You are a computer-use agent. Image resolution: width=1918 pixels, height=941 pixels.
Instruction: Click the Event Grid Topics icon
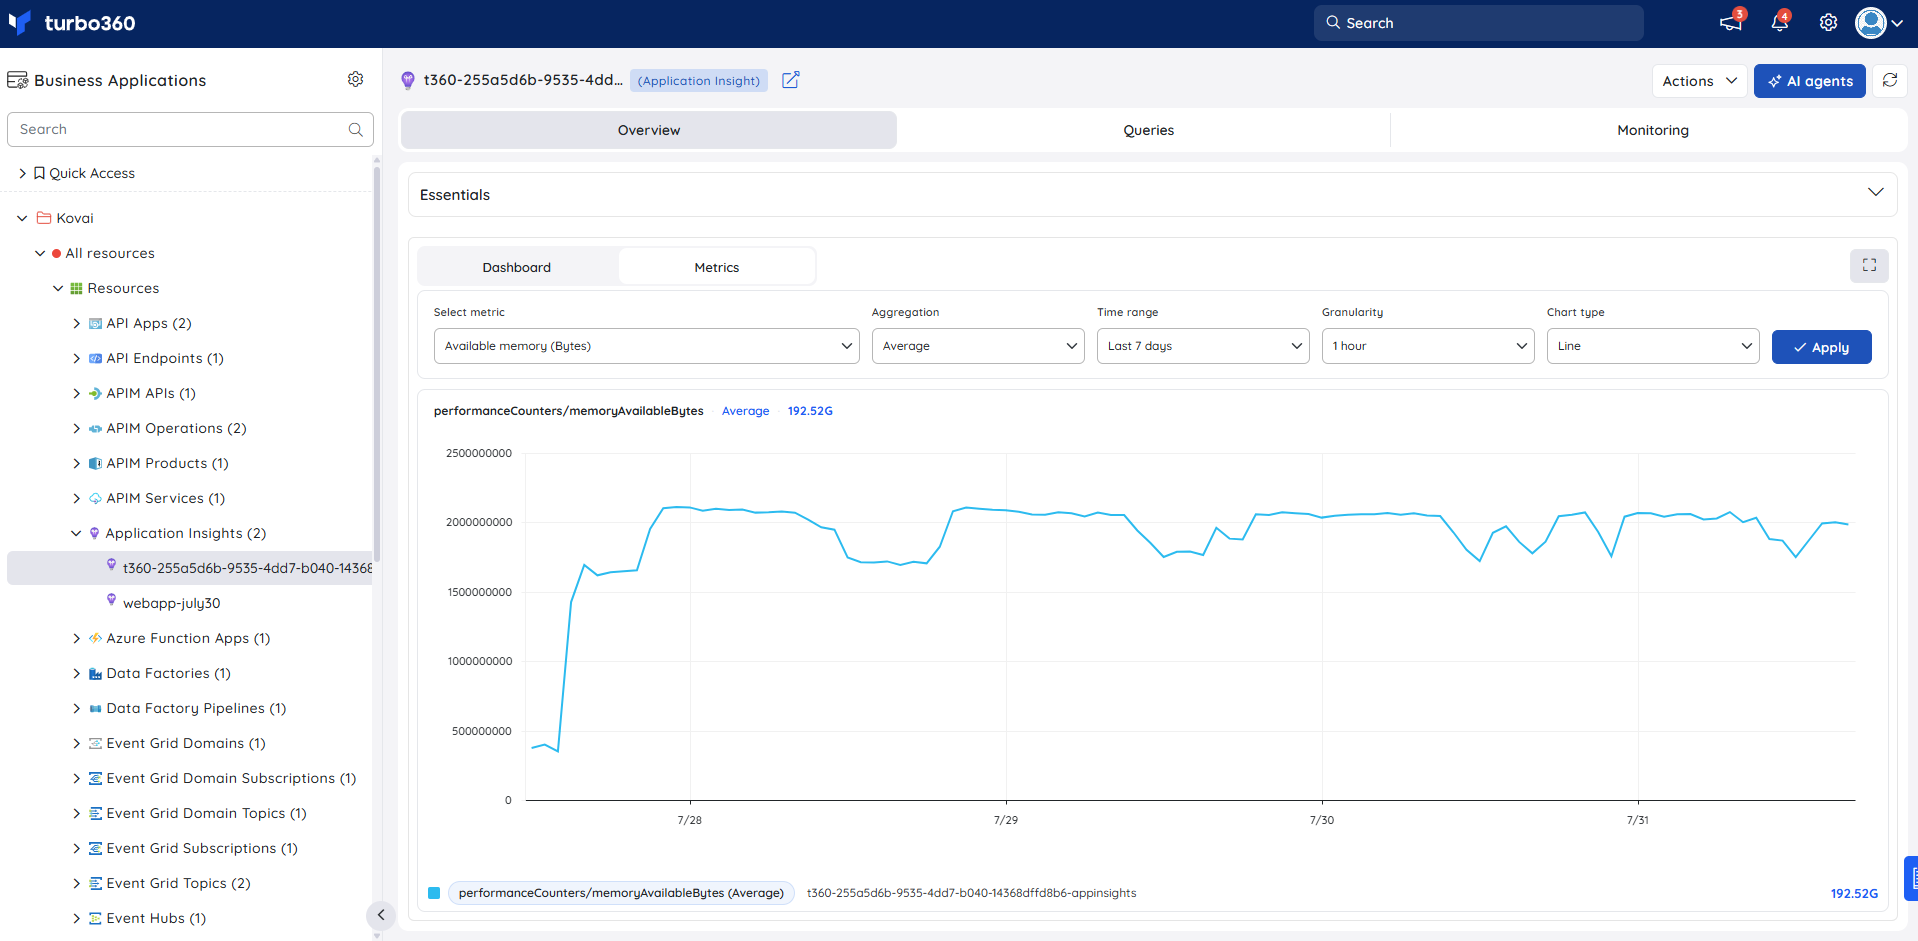tap(95, 883)
